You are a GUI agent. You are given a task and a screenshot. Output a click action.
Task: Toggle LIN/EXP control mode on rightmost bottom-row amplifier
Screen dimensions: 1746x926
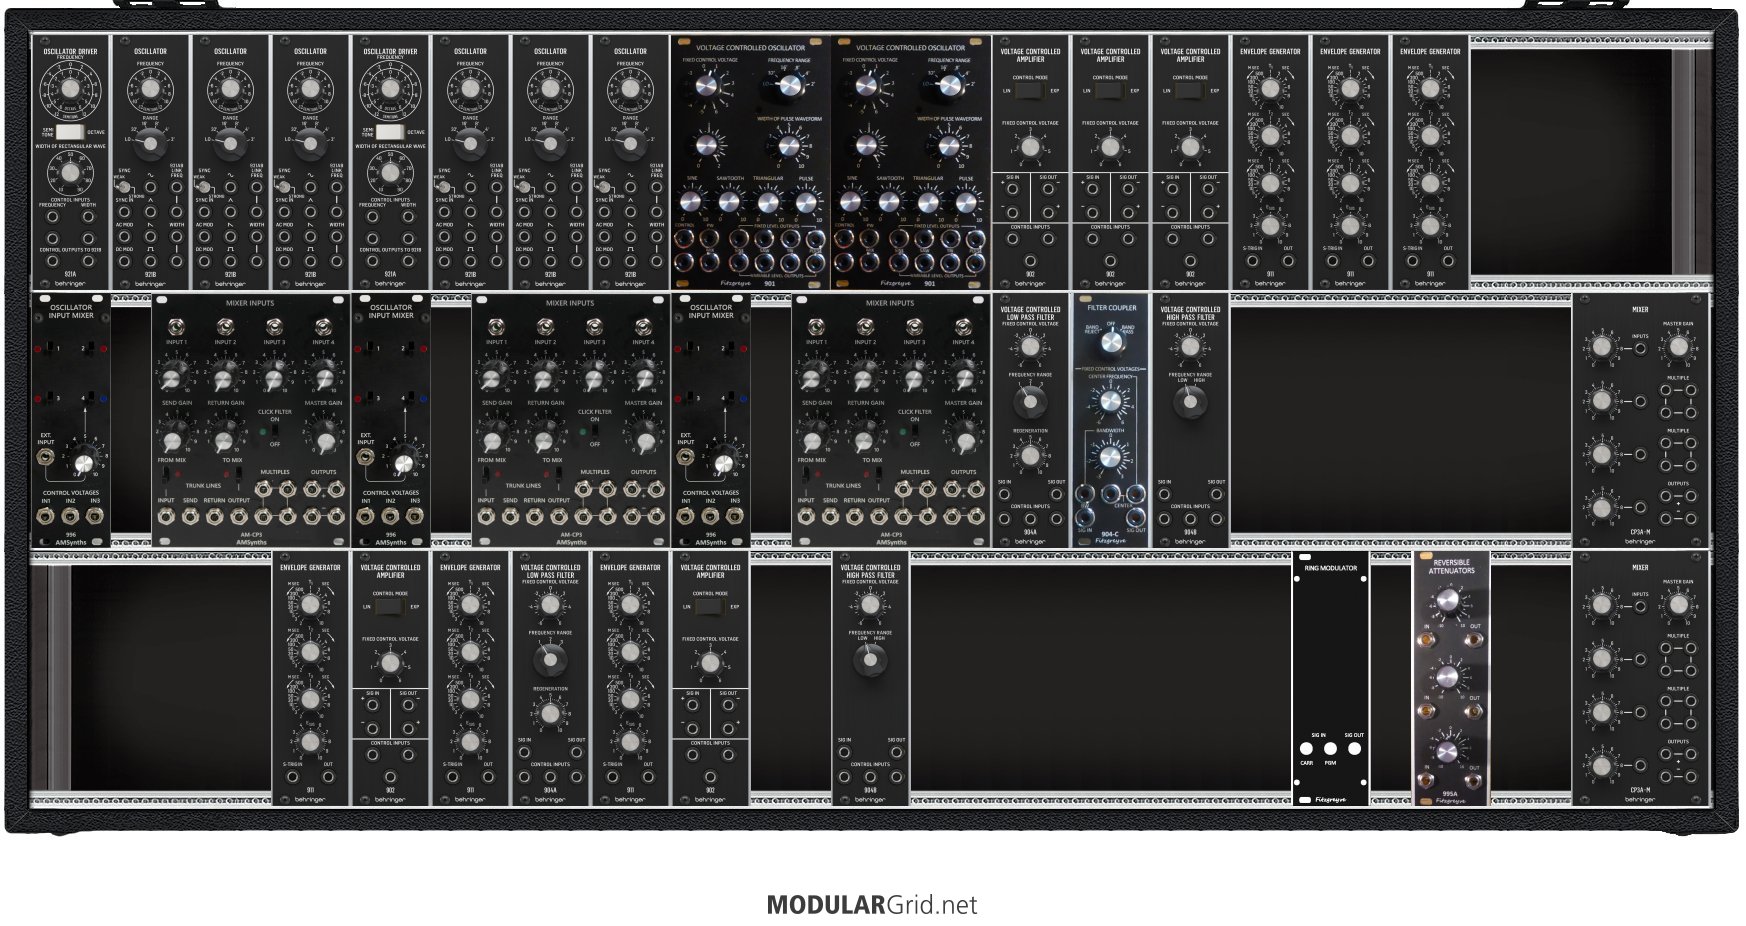click(x=710, y=607)
